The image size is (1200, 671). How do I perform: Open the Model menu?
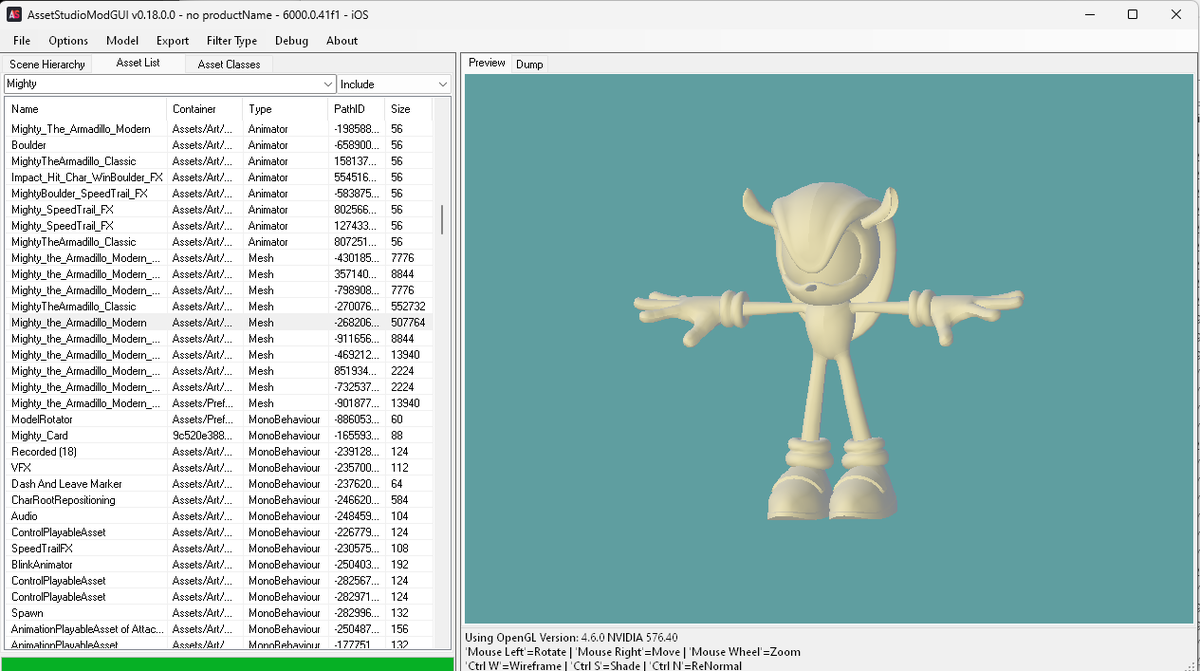(122, 40)
